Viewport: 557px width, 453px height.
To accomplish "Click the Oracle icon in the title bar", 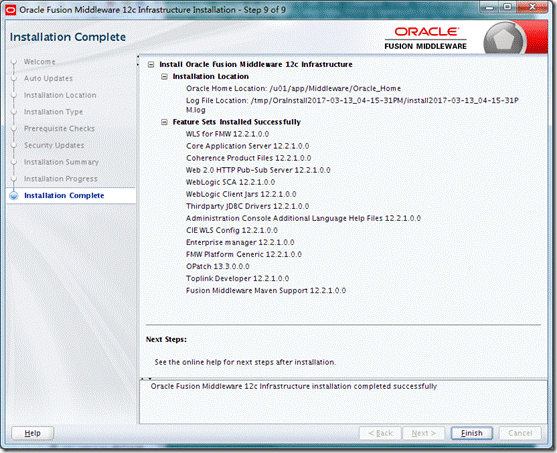I will point(10,10).
